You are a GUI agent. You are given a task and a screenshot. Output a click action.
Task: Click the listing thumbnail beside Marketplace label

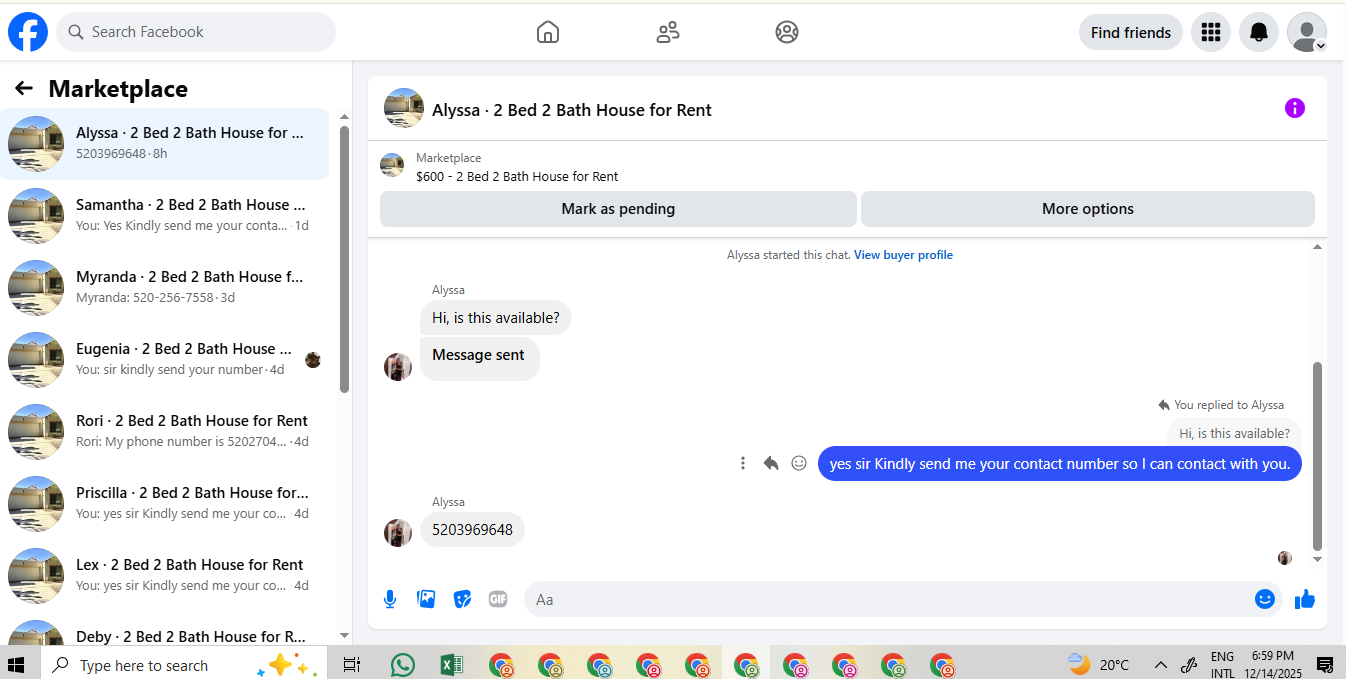392,166
